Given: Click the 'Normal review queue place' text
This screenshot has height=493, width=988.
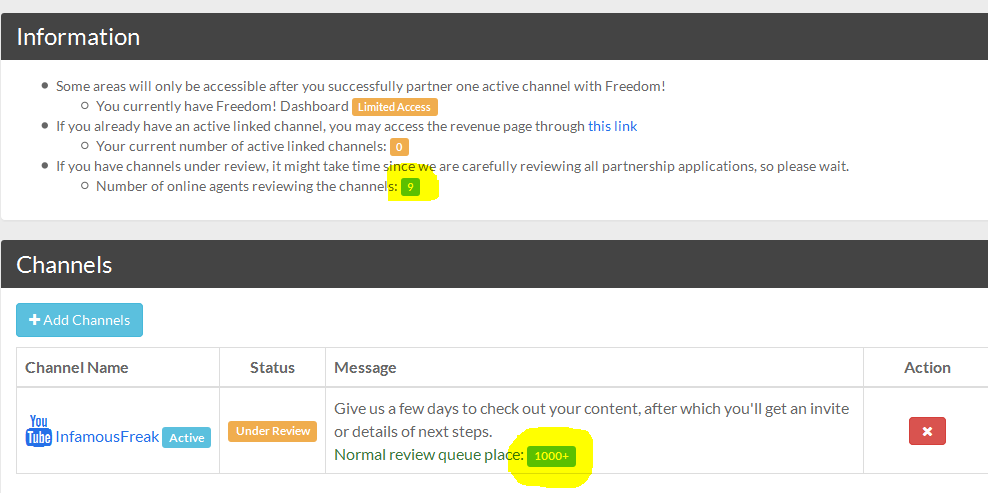Looking at the screenshot, I should click(x=429, y=455).
